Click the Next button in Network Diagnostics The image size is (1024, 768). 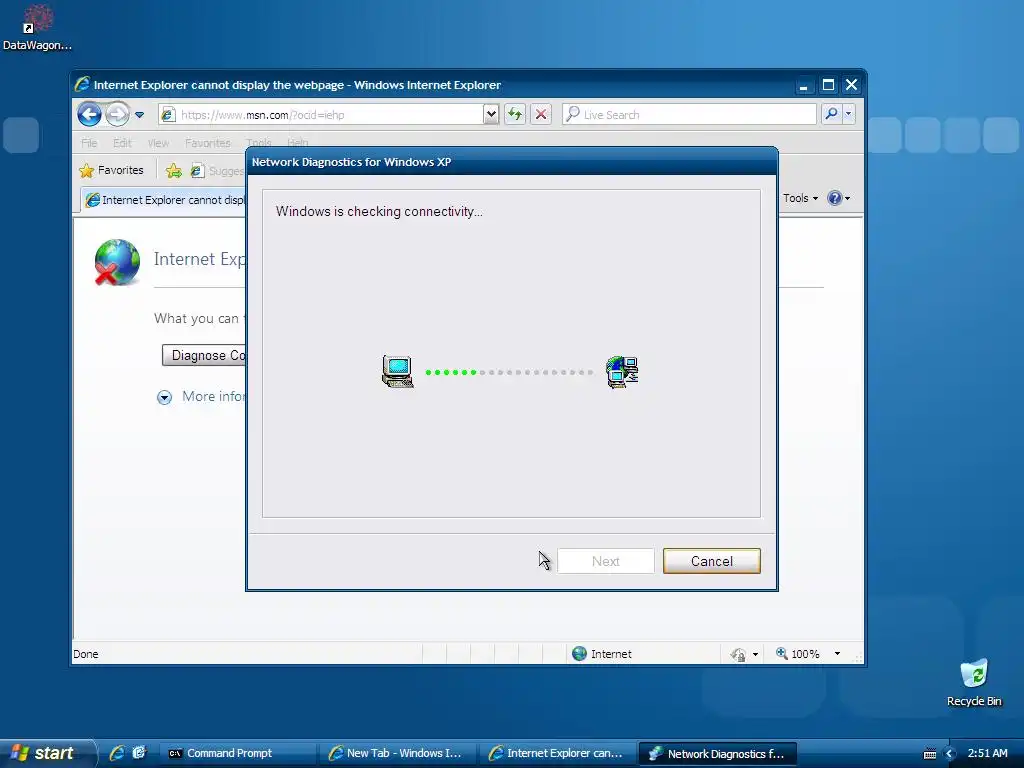point(605,561)
